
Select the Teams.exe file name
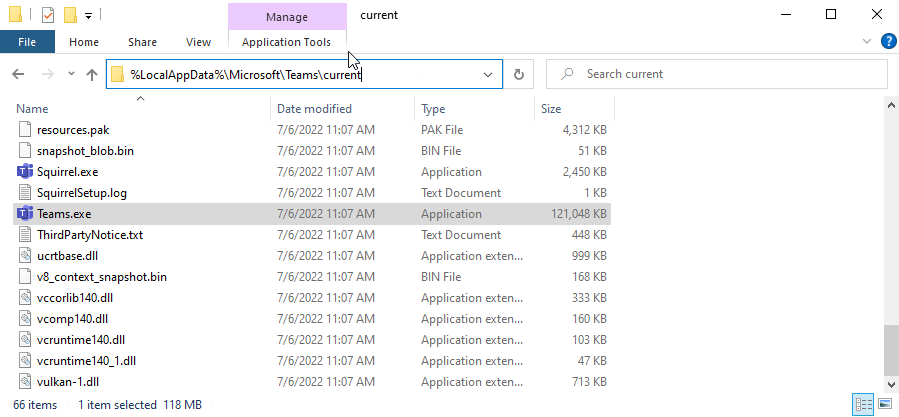pos(64,214)
